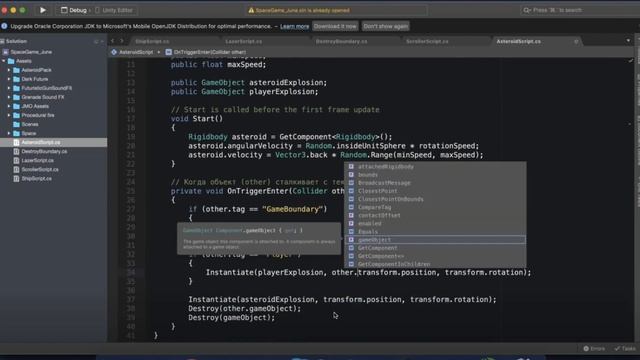Viewport: 640px width, 360px height.
Task: Pick bounds from autocomplete list
Action: (435, 175)
